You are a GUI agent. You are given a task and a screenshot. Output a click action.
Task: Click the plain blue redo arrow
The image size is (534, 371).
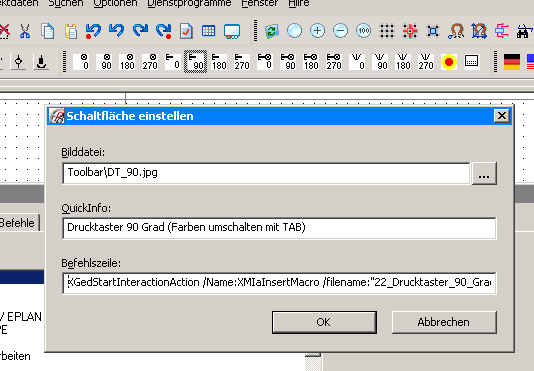pos(140,31)
